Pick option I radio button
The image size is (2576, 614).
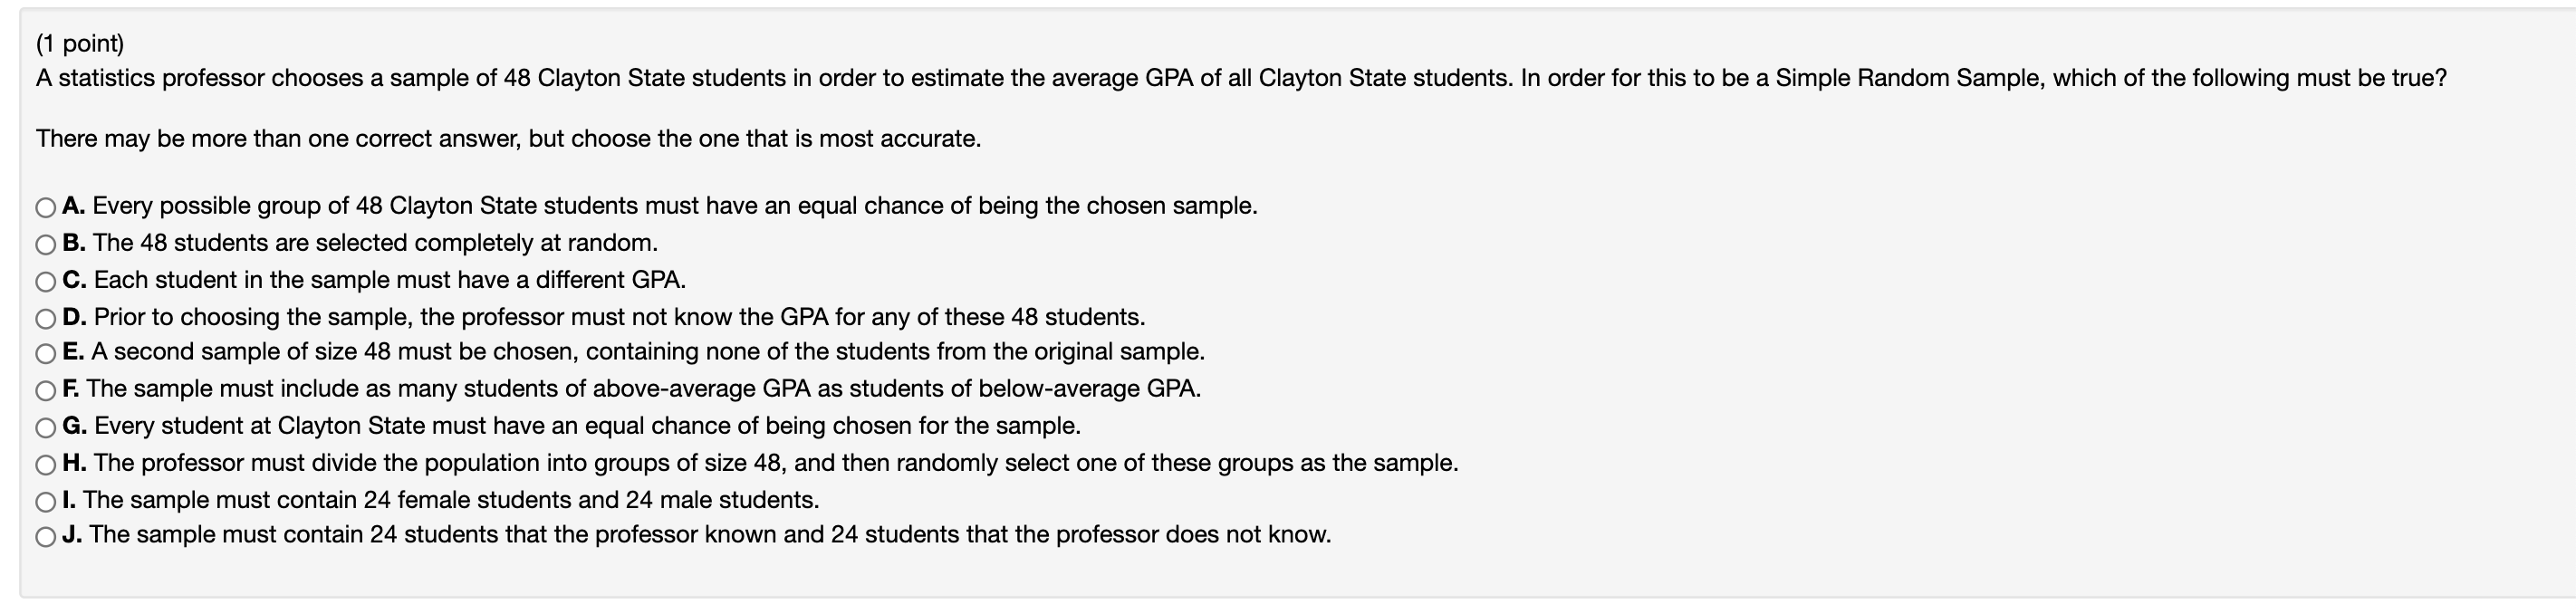click(x=45, y=502)
